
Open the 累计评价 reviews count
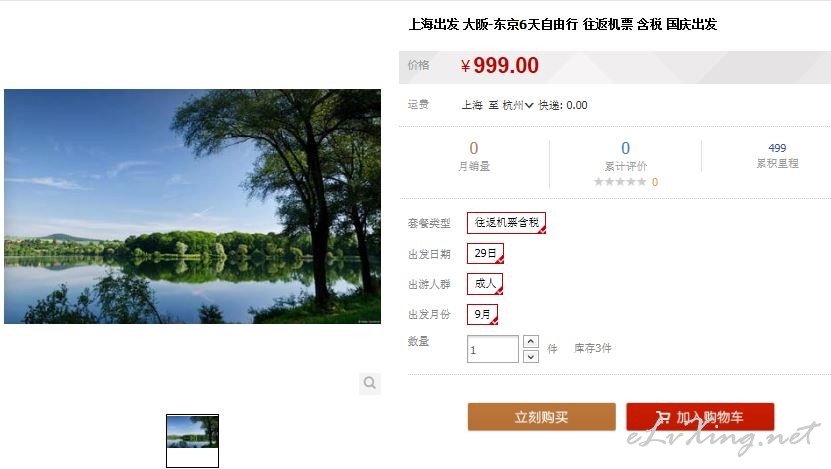tap(625, 148)
